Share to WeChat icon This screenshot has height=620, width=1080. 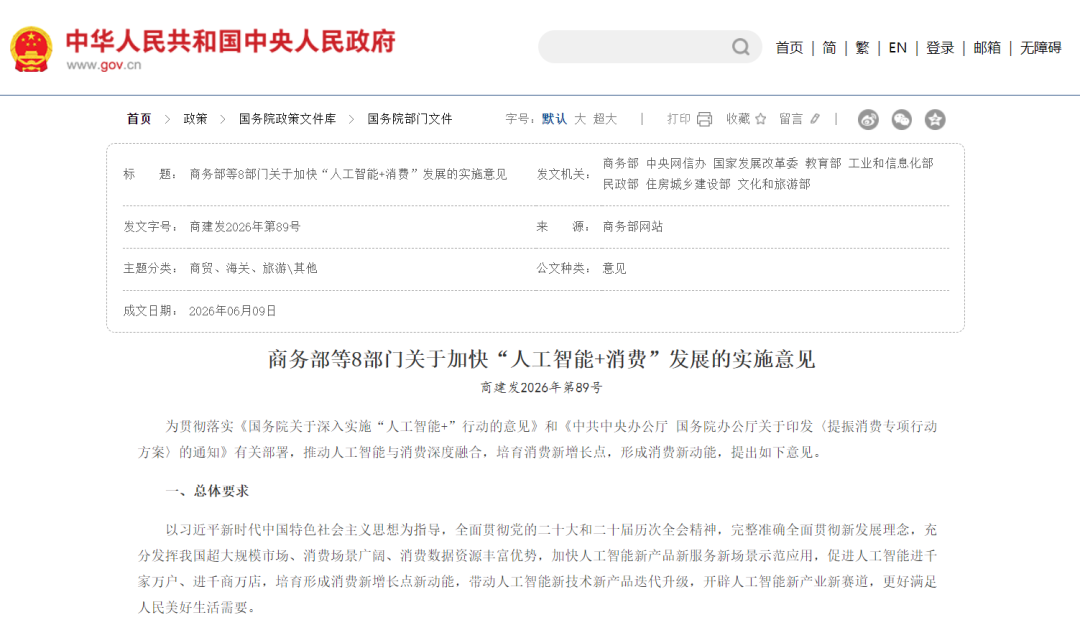point(902,119)
